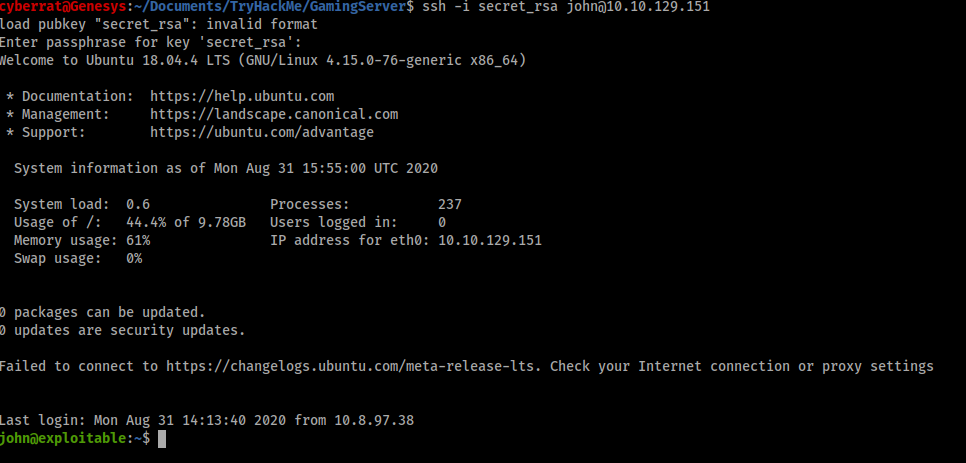Click the blinking terminal cursor block
Screen dimensions: 966x463
162,439
